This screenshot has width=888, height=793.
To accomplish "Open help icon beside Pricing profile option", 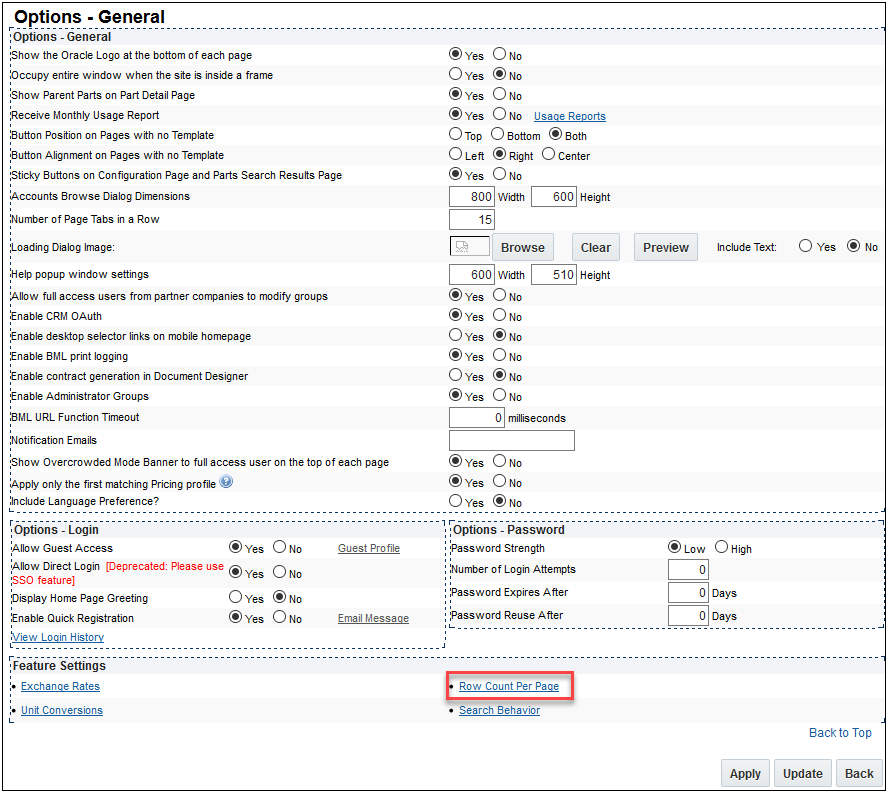I will coord(226,482).
